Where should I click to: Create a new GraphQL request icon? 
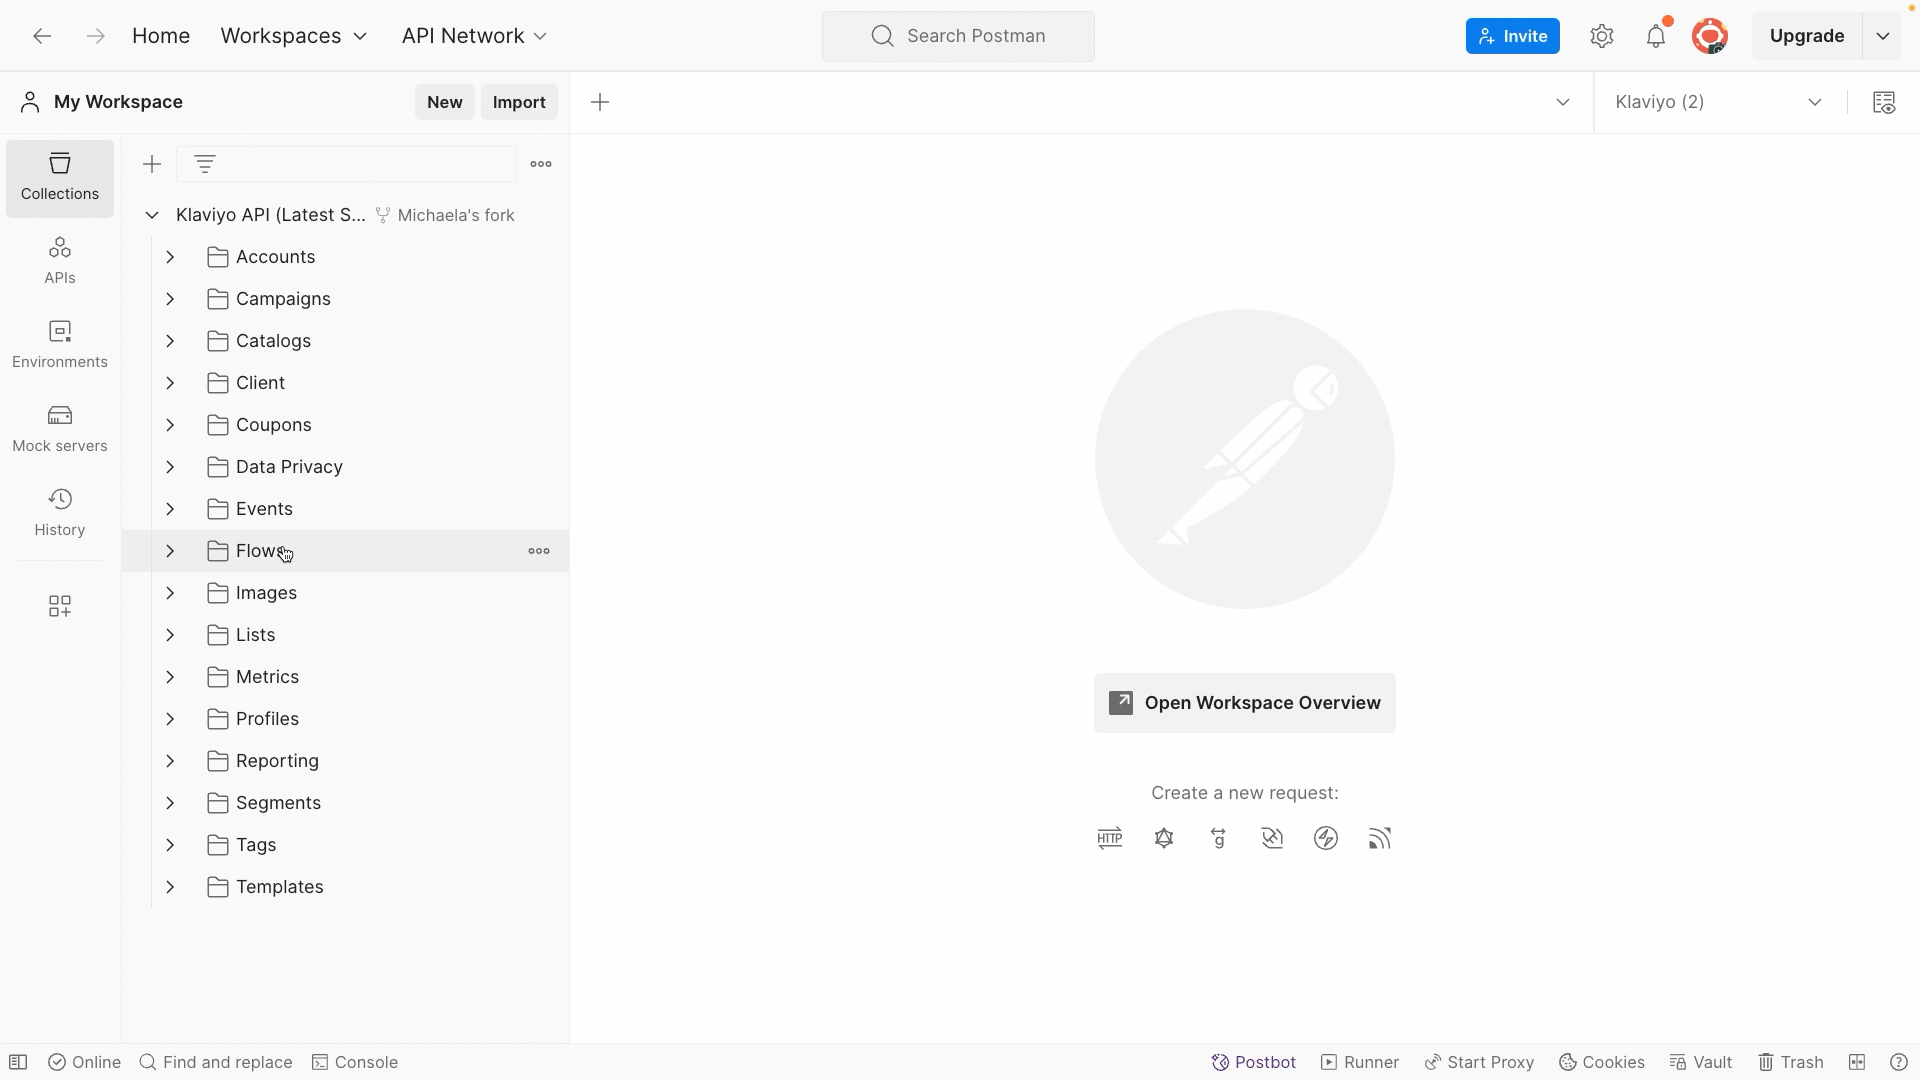point(1164,838)
